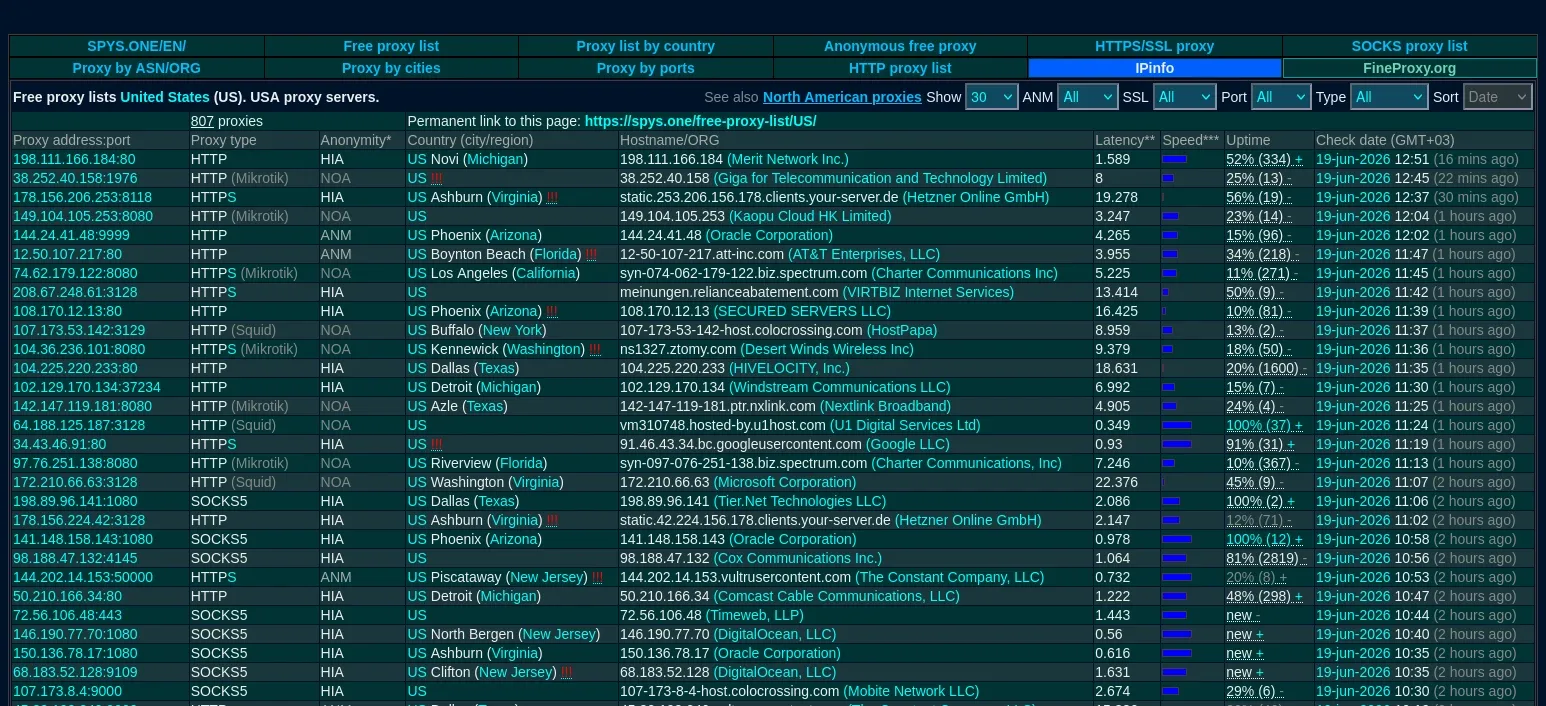The width and height of the screenshot is (1546, 706).
Task: Click the US link in 72.56.106.48 row
Action: [x=417, y=615]
